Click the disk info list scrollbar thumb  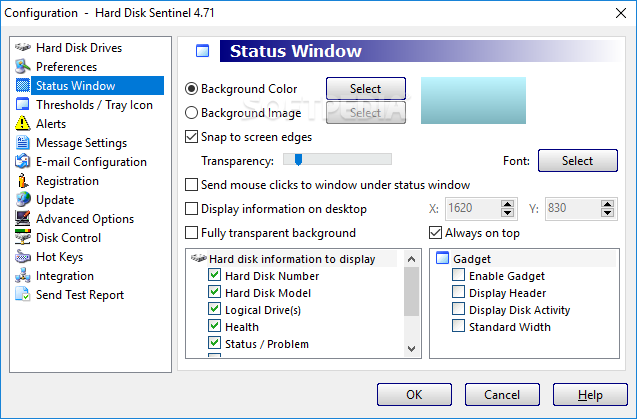[411, 291]
